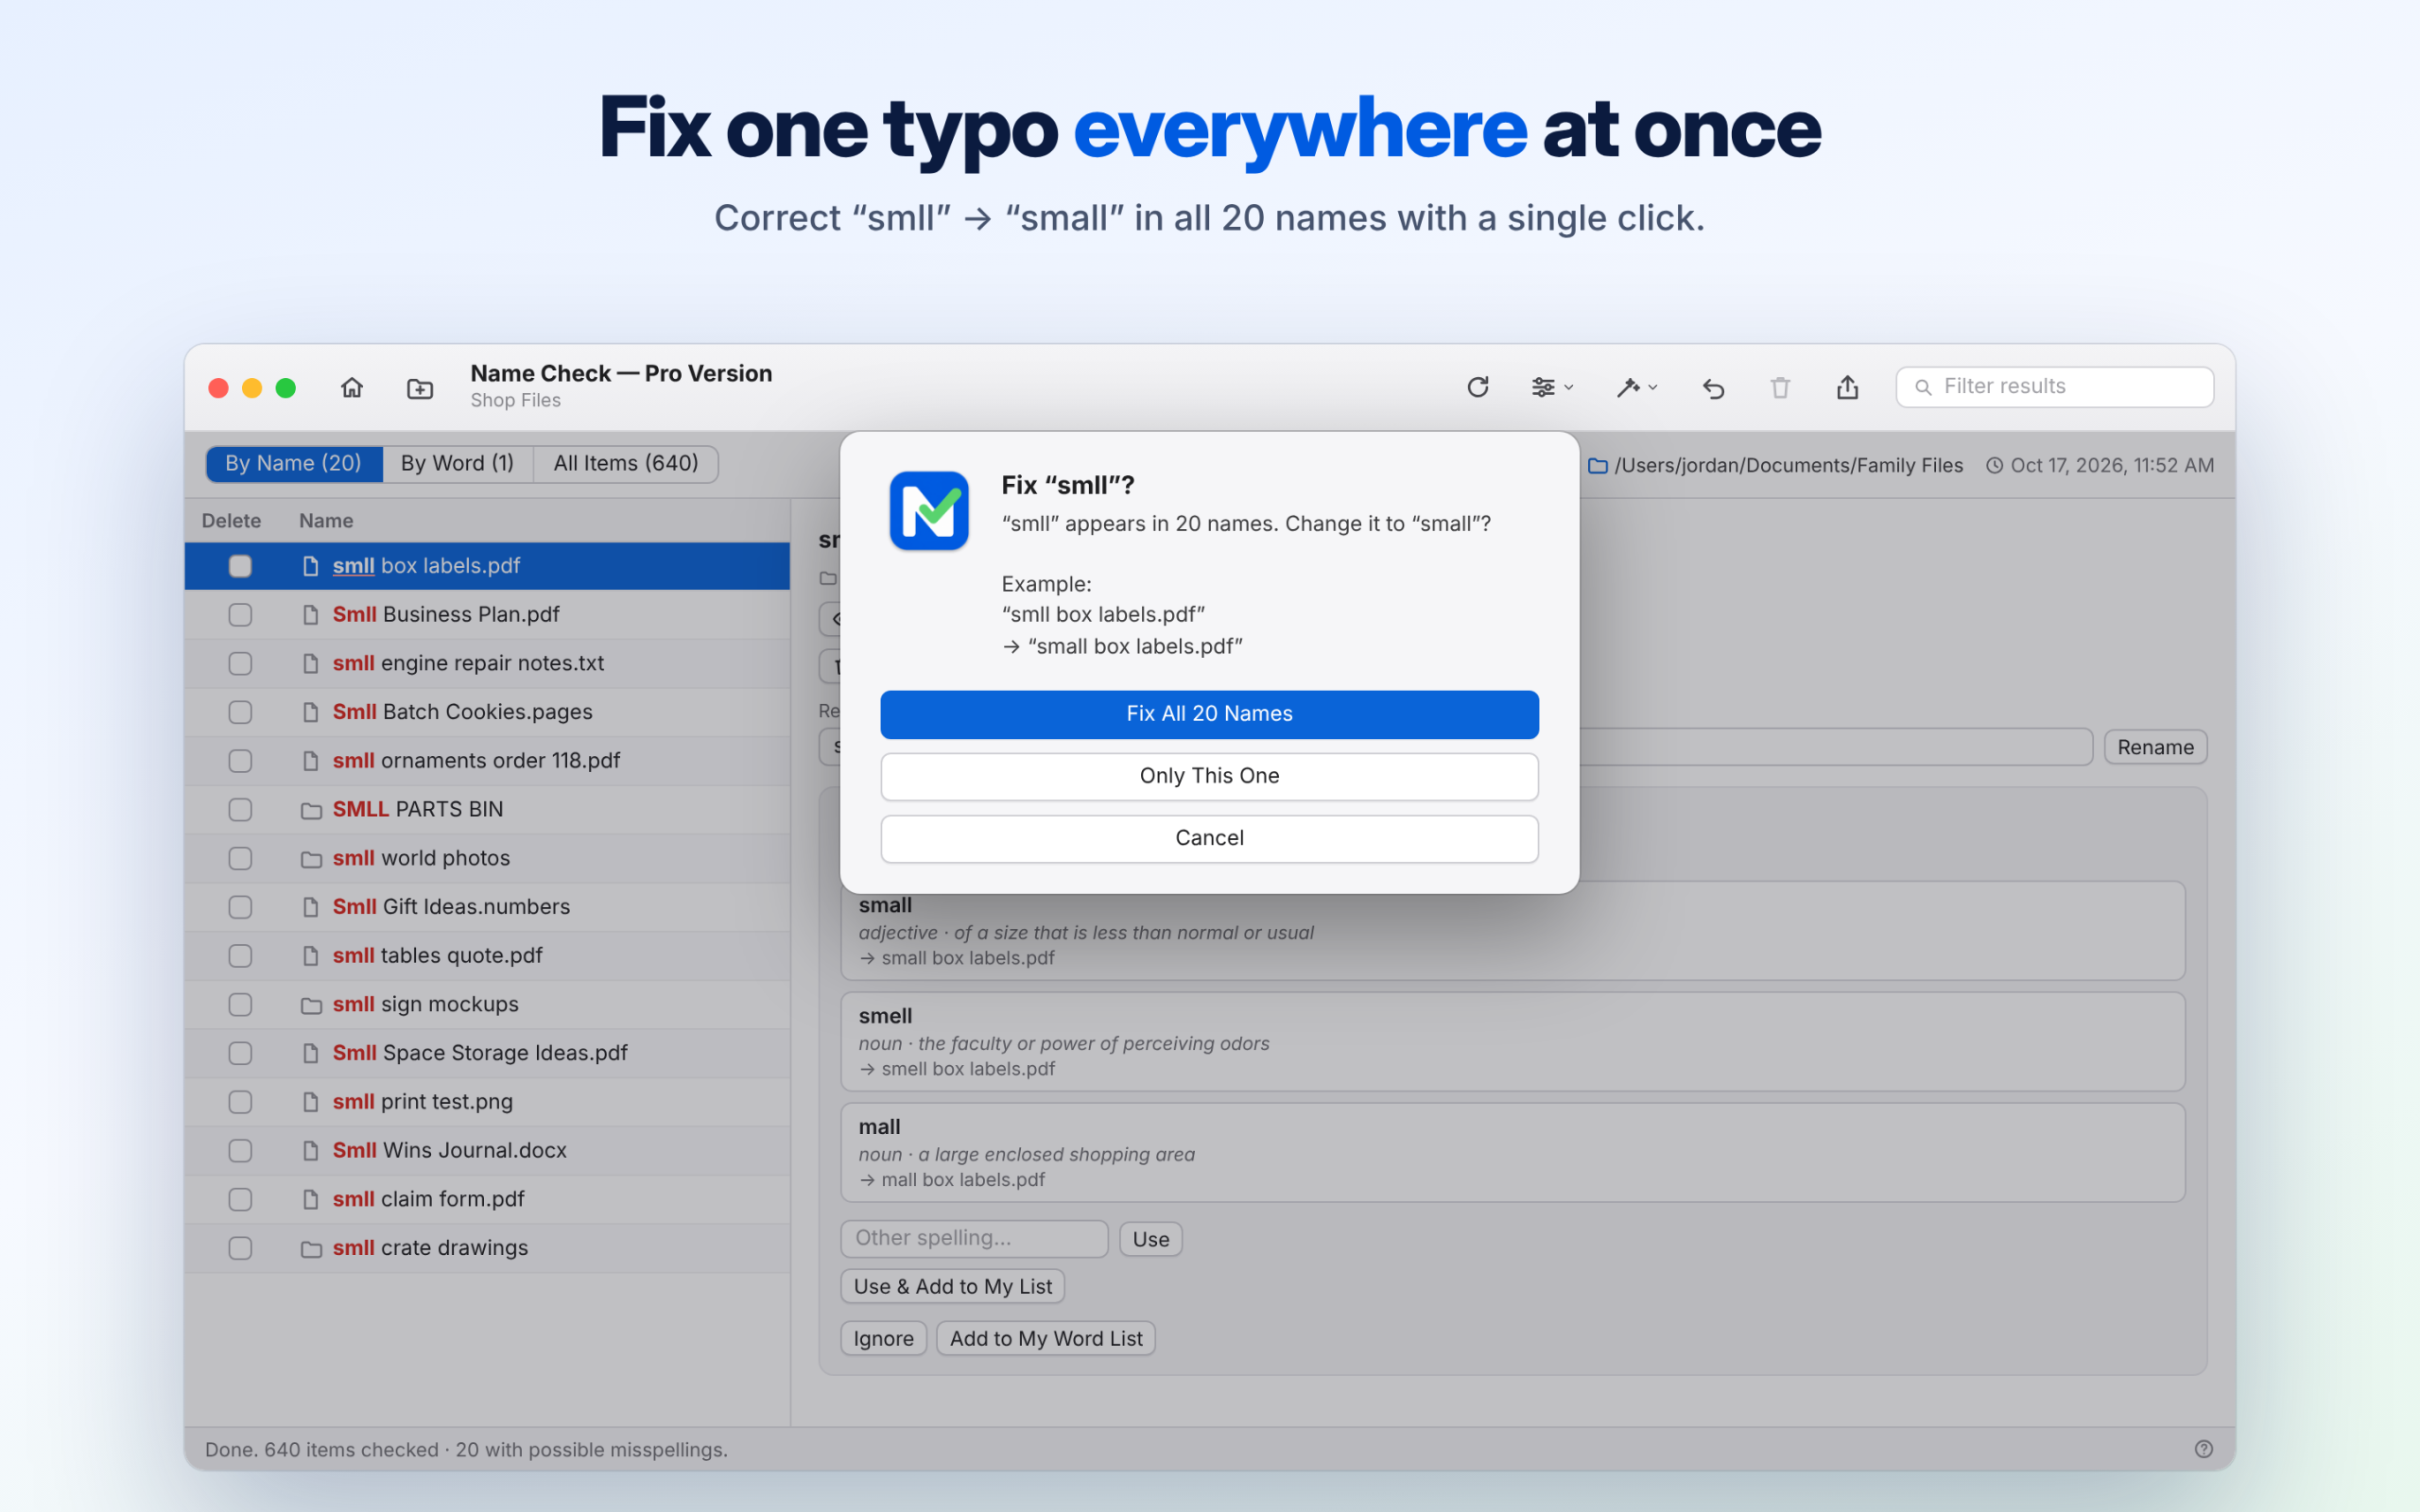The height and width of the screenshot is (1512, 2420).
Task: Switch to the By Name (20) tab
Action: pyautogui.click(x=294, y=464)
